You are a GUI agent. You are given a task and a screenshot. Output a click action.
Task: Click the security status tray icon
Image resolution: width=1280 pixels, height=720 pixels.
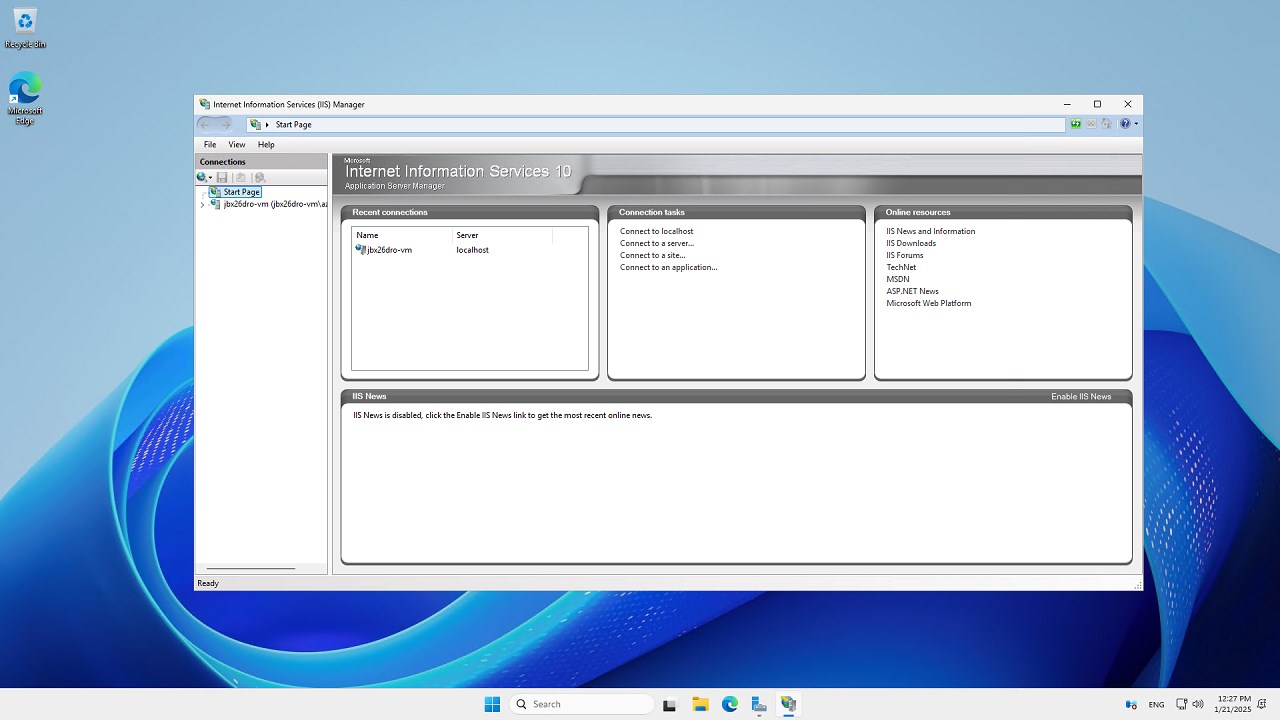1131,704
